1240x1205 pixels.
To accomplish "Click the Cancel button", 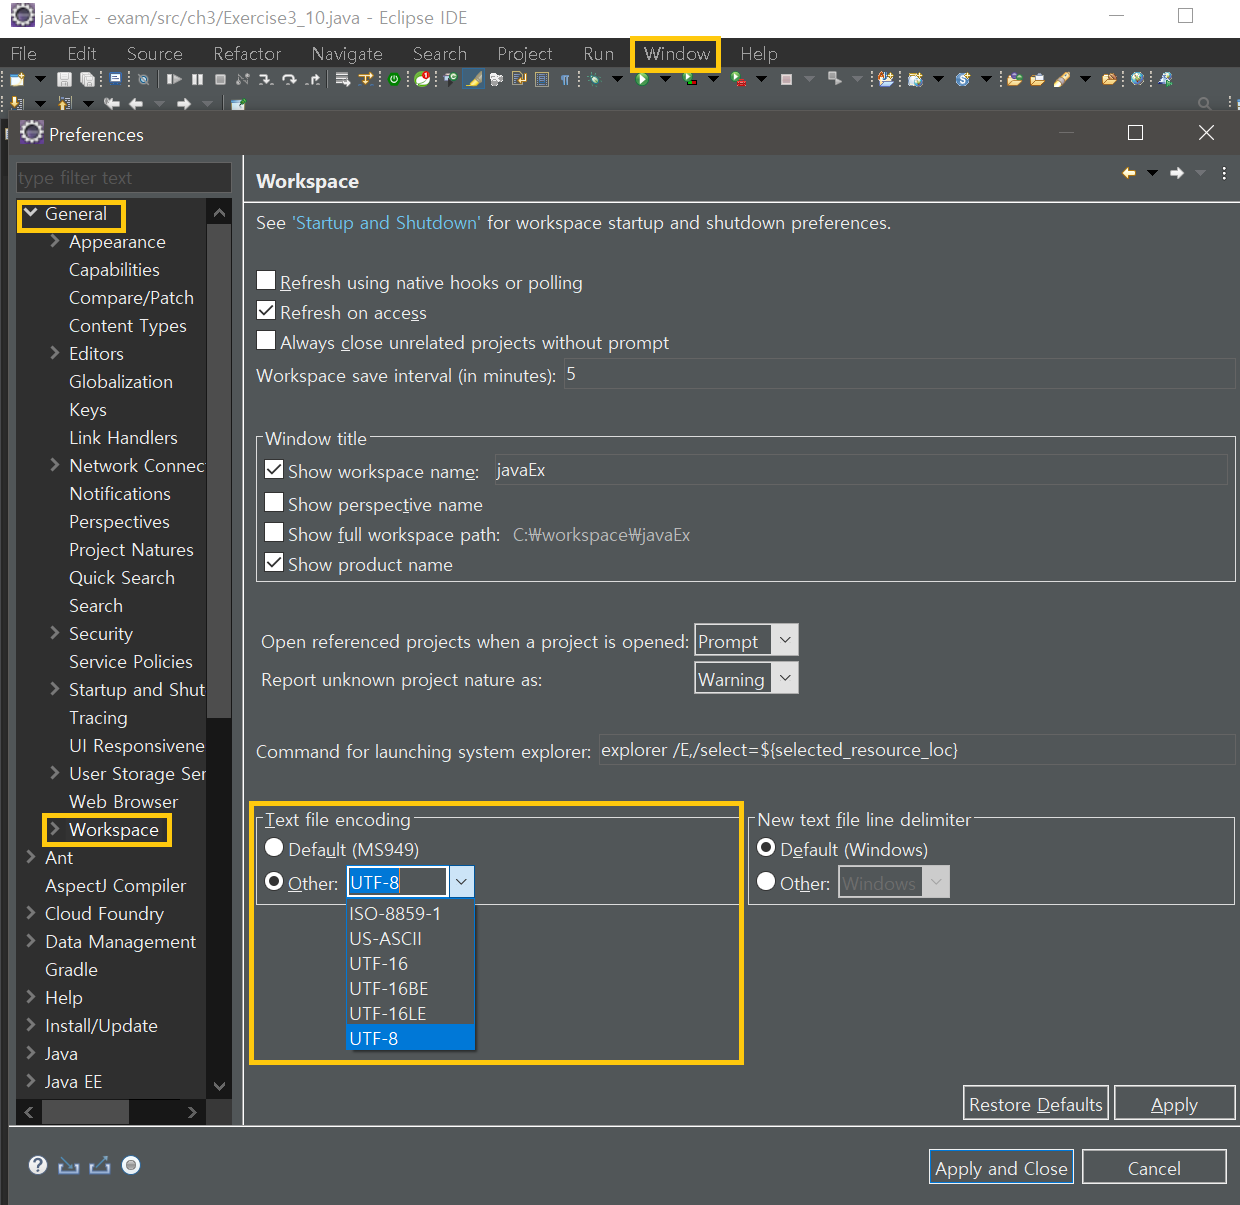I will tap(1154, 1168).
